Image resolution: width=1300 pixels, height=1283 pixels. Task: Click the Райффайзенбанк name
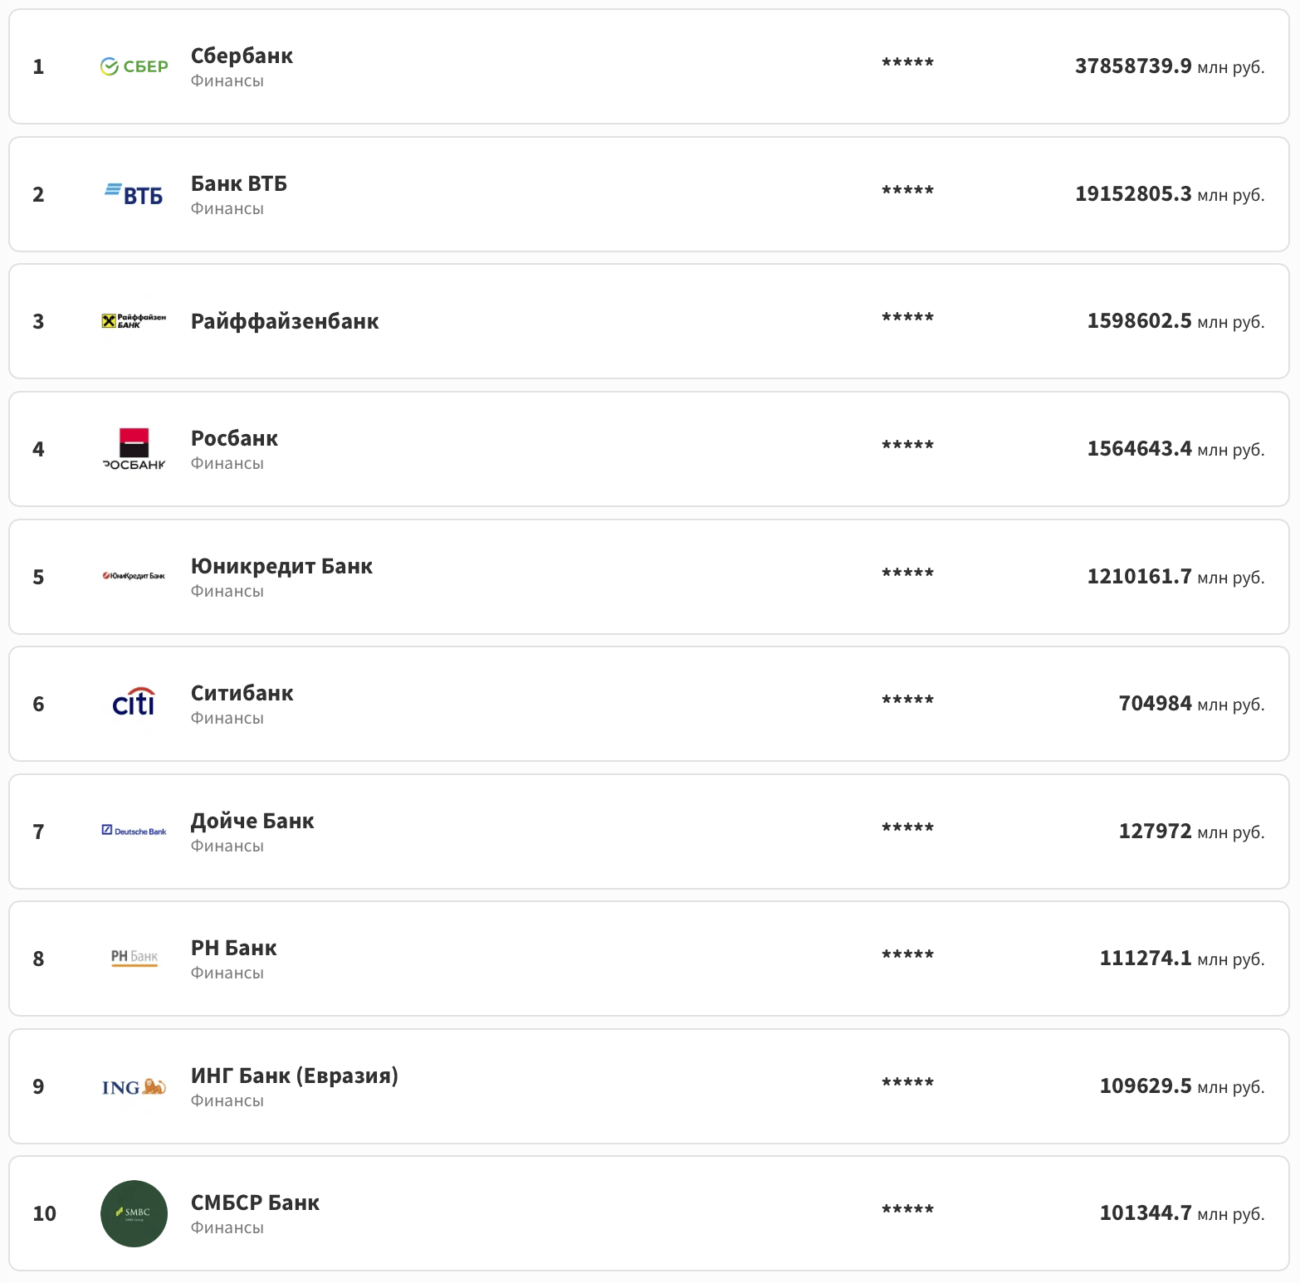285,322
